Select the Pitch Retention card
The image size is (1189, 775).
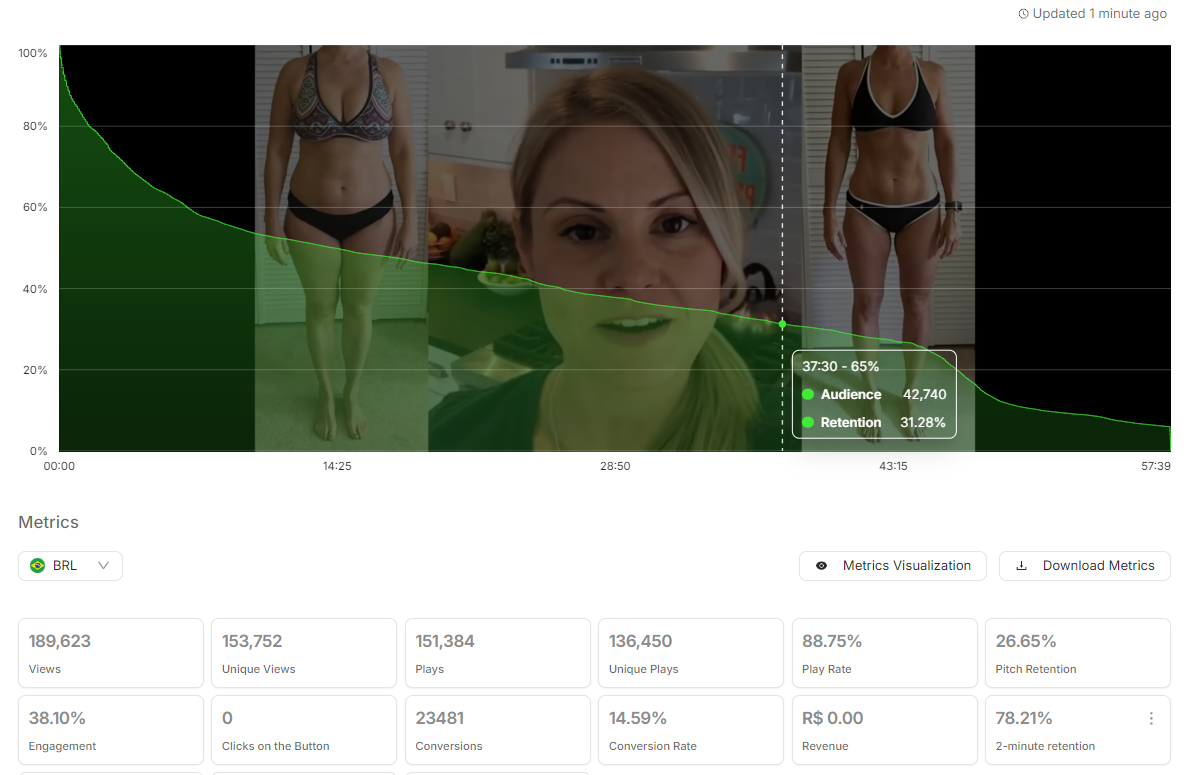[x=1077, y=653]
